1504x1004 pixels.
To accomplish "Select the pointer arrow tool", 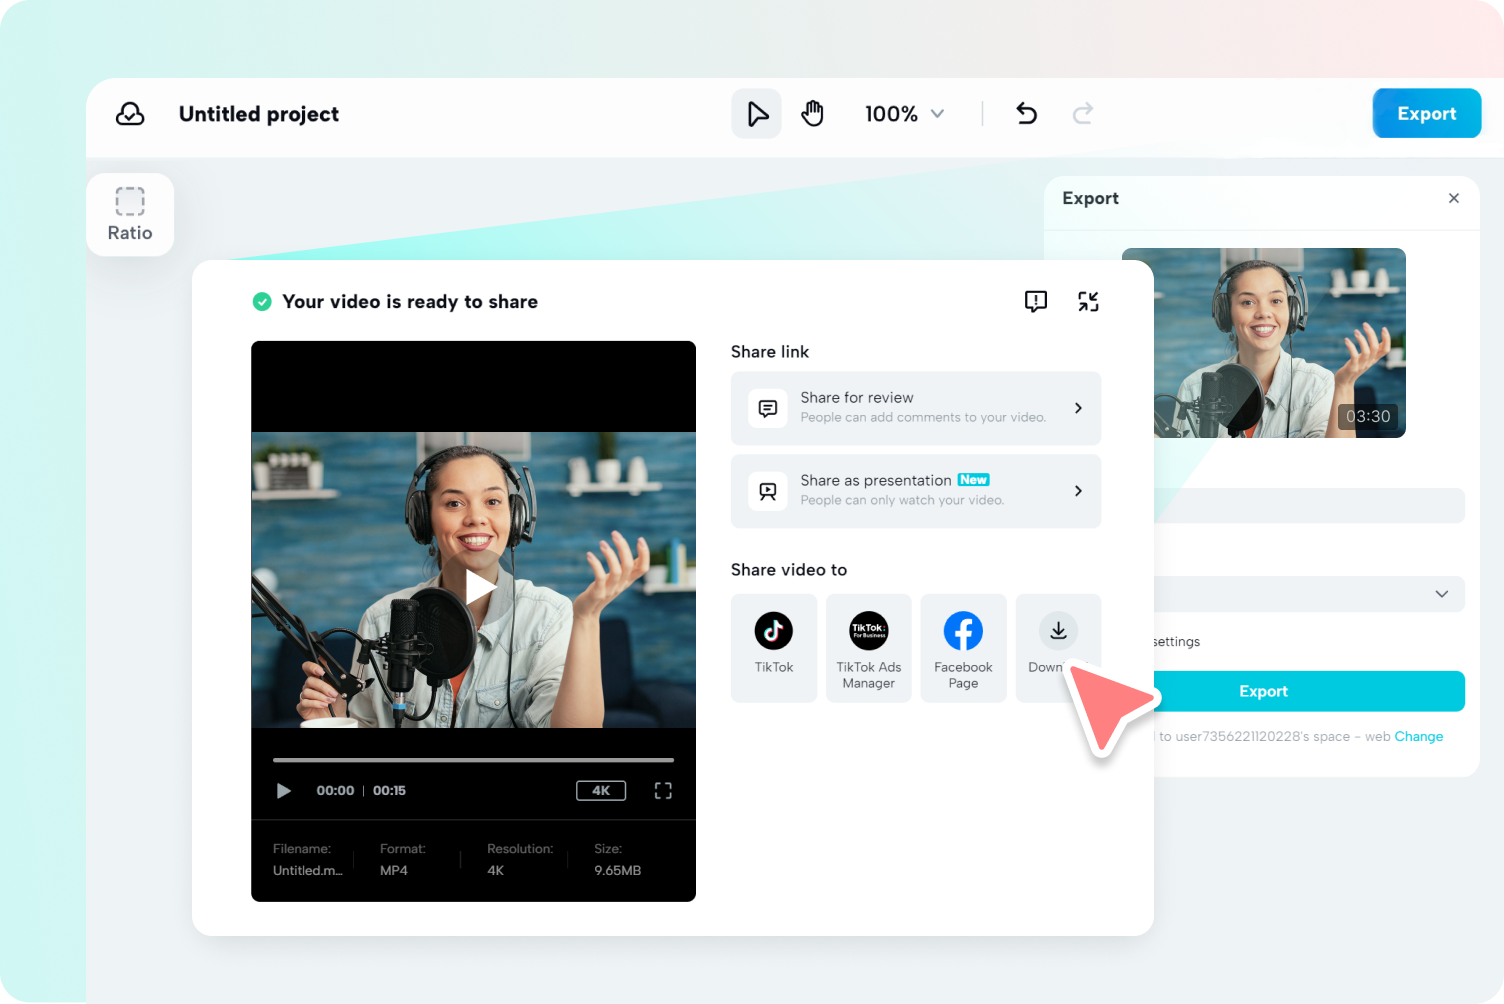I will pyautogui.click(x=757, y=114).
